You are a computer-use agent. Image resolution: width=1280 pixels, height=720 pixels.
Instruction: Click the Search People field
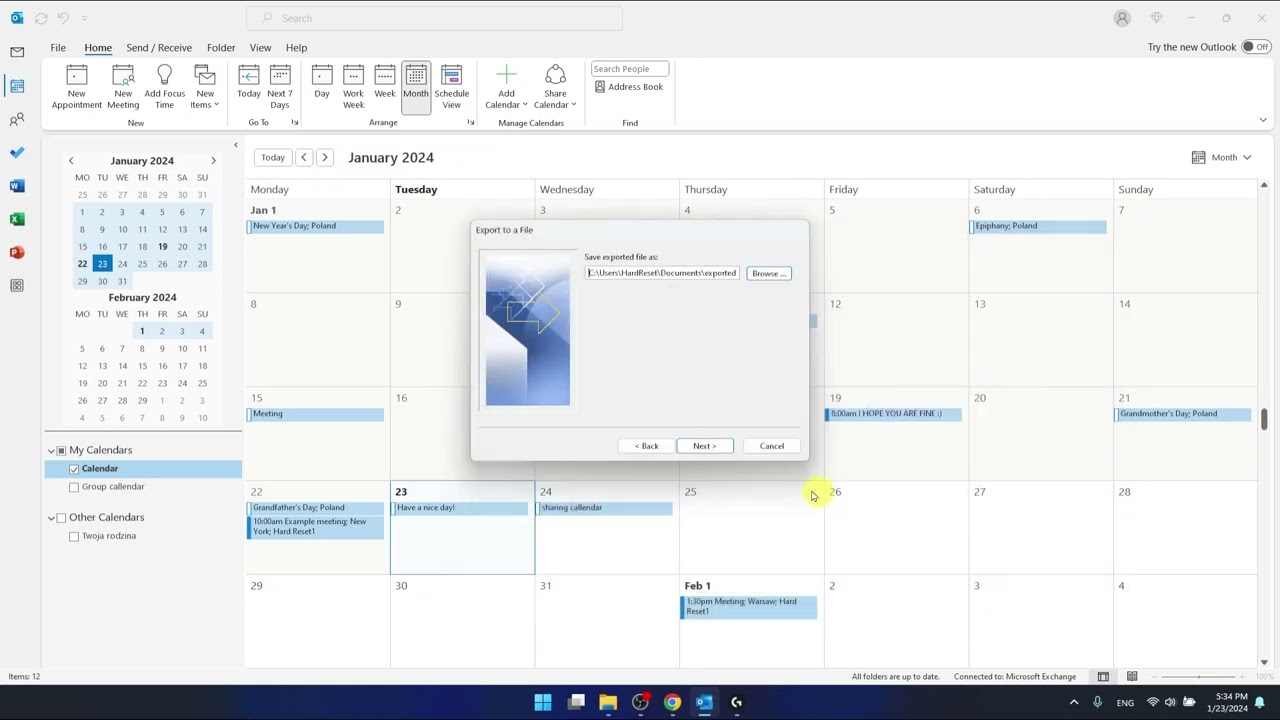(629, 69)
